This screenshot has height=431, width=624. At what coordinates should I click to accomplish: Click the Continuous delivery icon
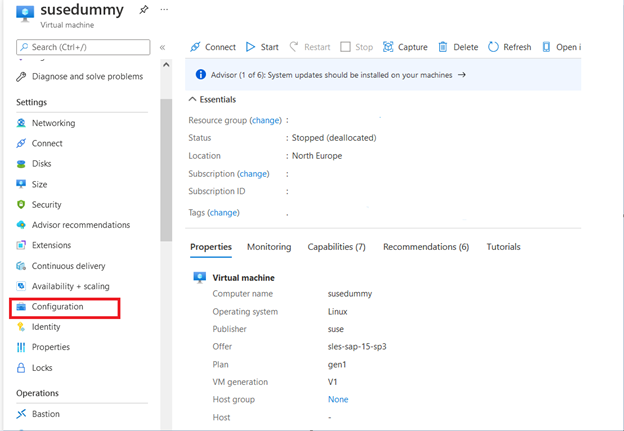pyautogui.click(x=21, y=266)
